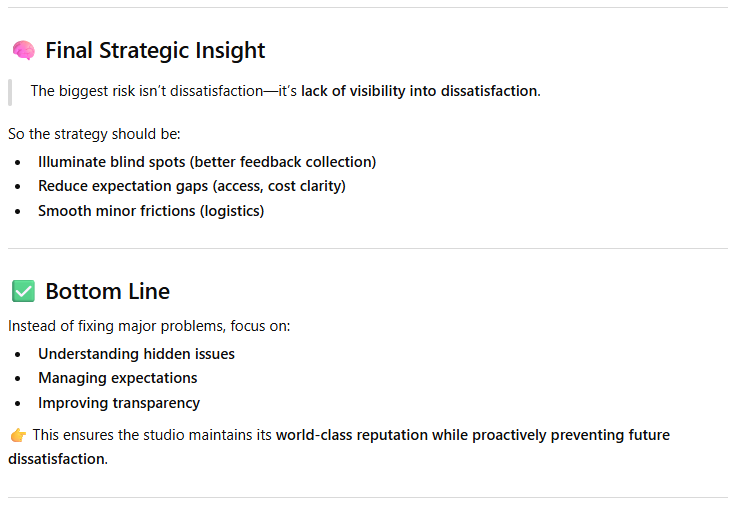Click the bold "lack of visibility into dissatisfaction" phrase

point(419,91)
